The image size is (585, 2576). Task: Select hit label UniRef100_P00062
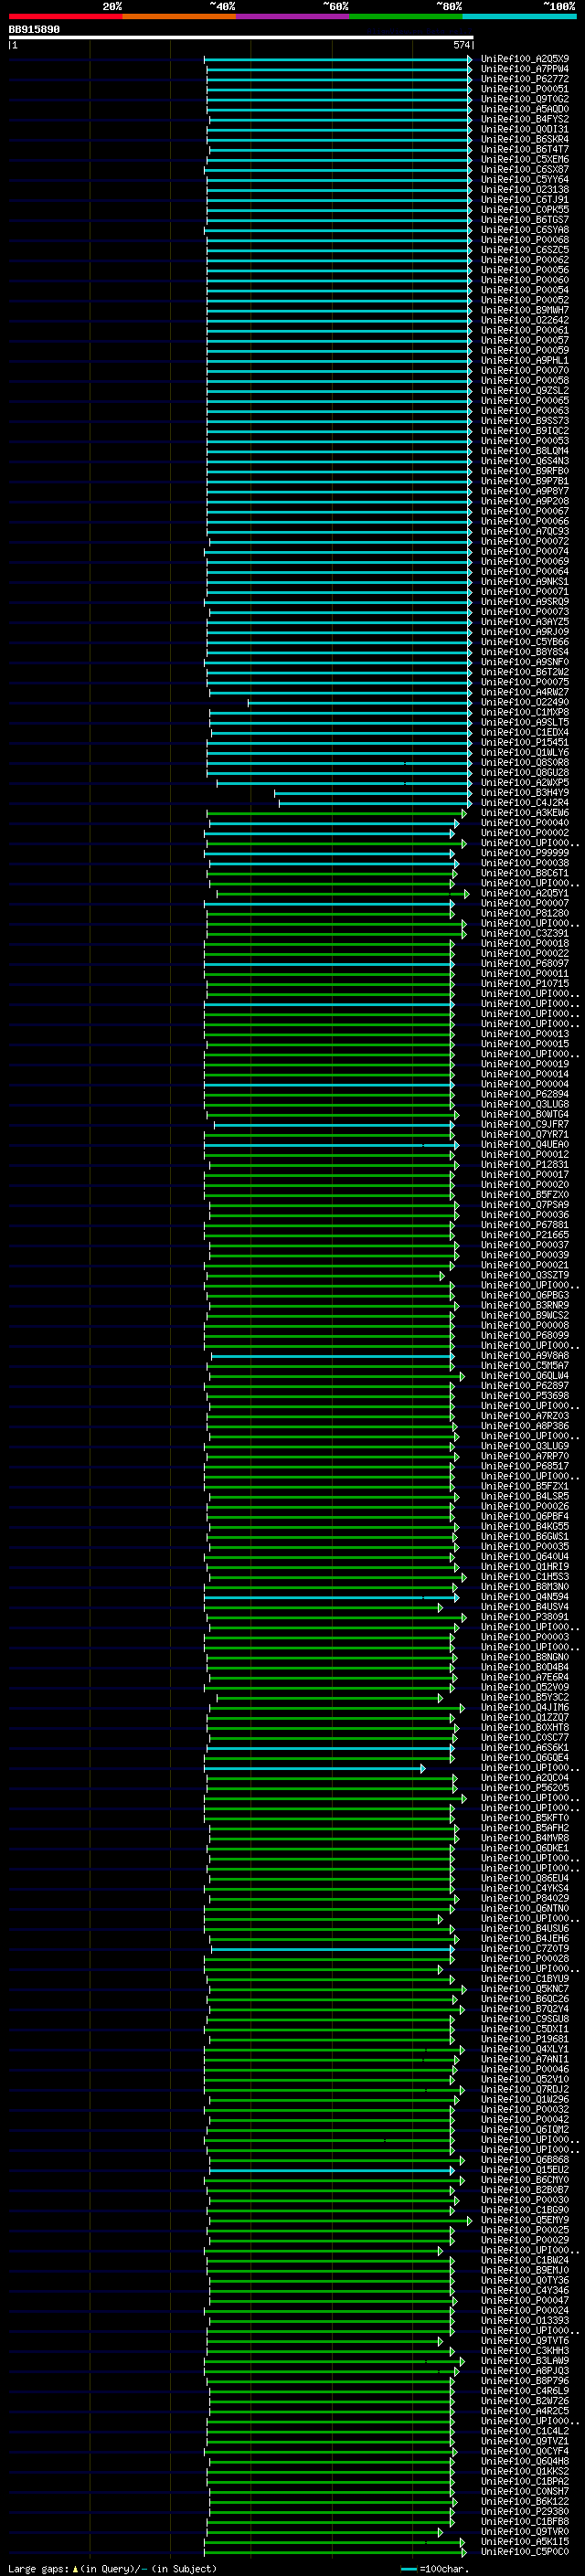tap(525, 260)
